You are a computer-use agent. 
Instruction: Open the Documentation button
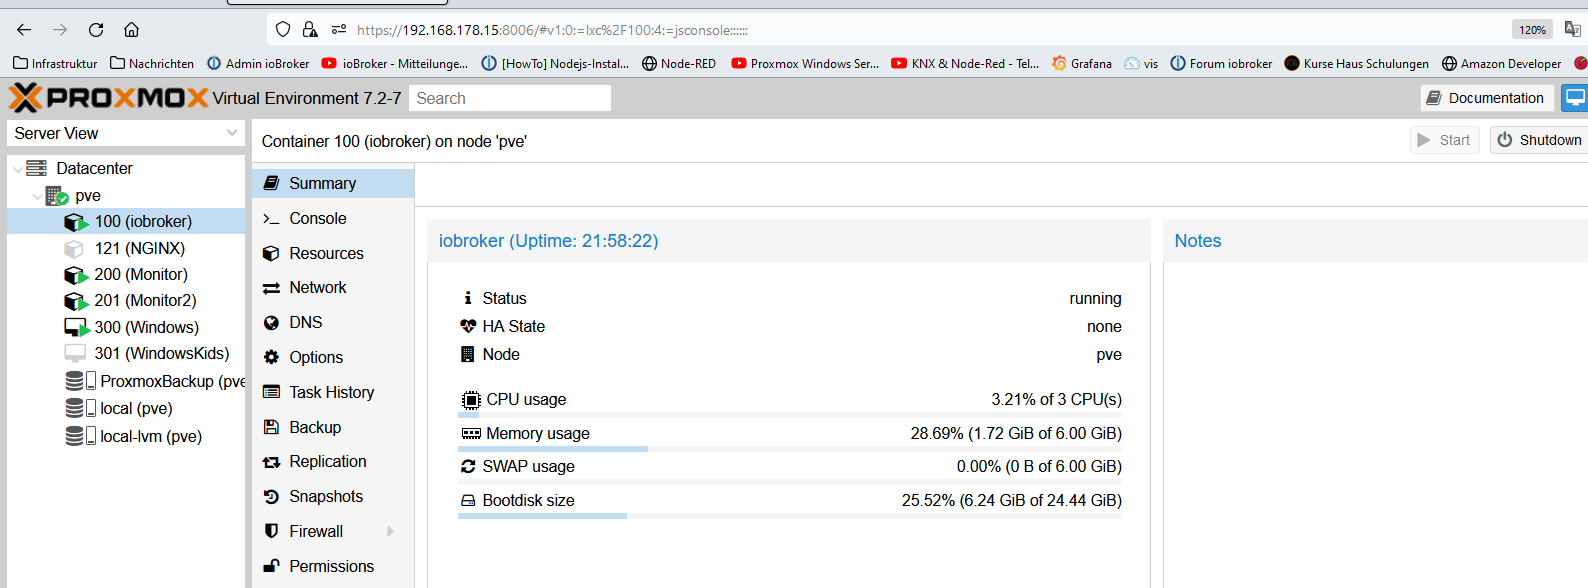point(1487,98)
